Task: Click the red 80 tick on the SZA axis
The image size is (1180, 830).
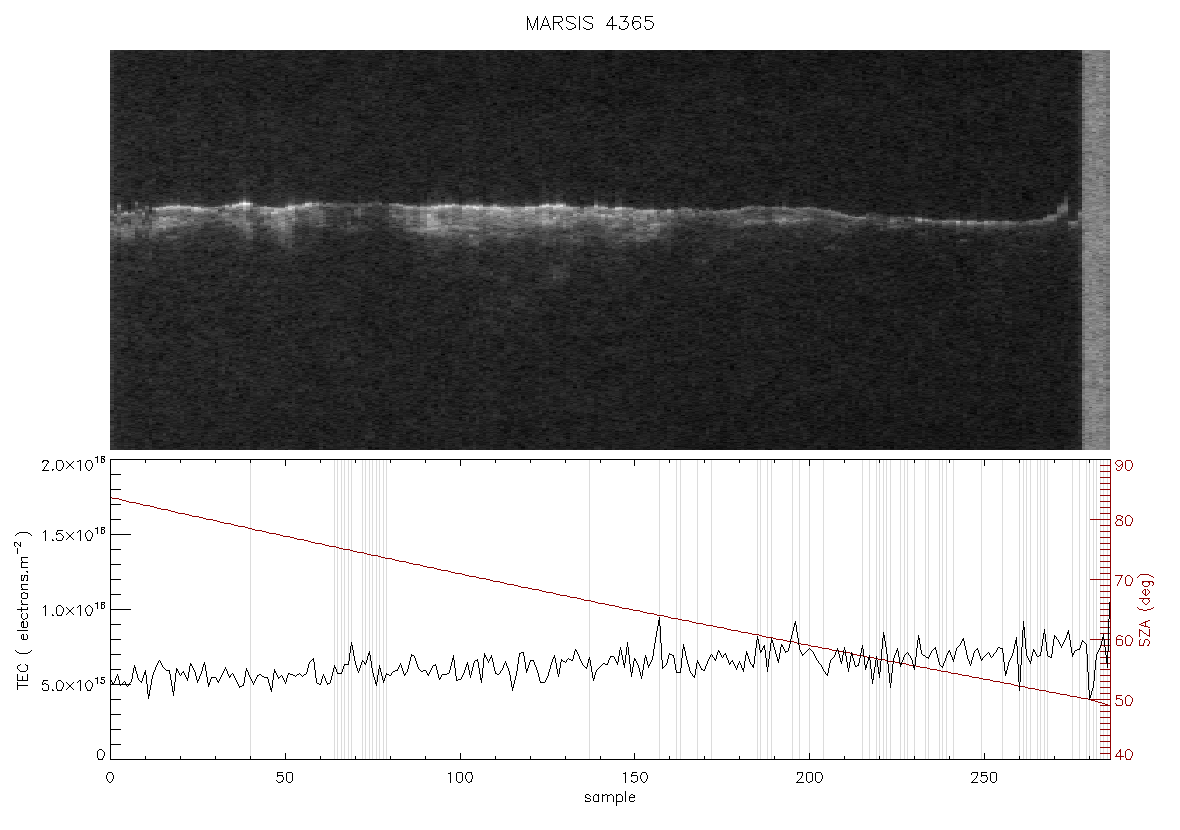Action: (x=1124, y=521)
